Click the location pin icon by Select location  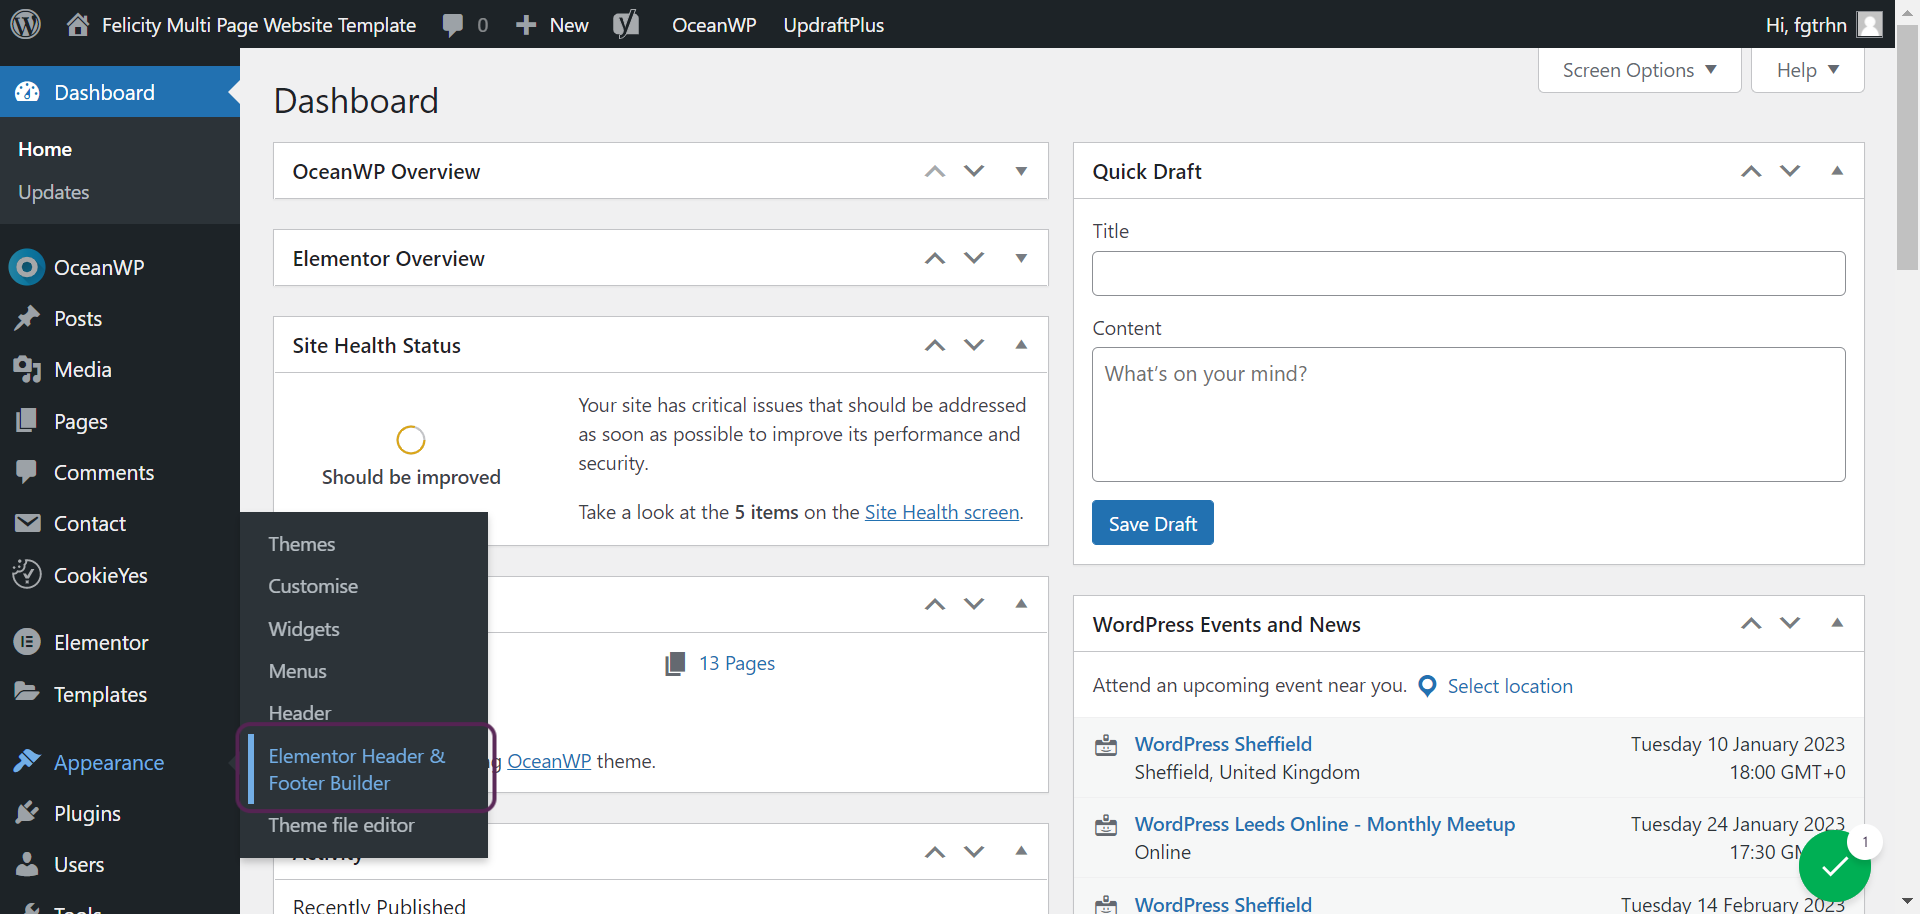tap(1428, 686)
